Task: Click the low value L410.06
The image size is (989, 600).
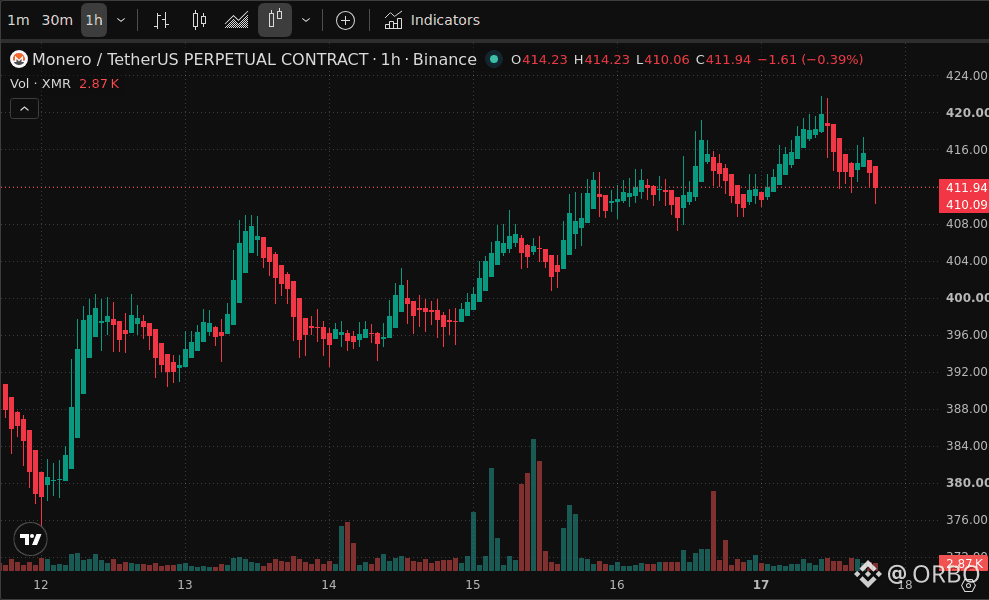Action: (662, 59)
